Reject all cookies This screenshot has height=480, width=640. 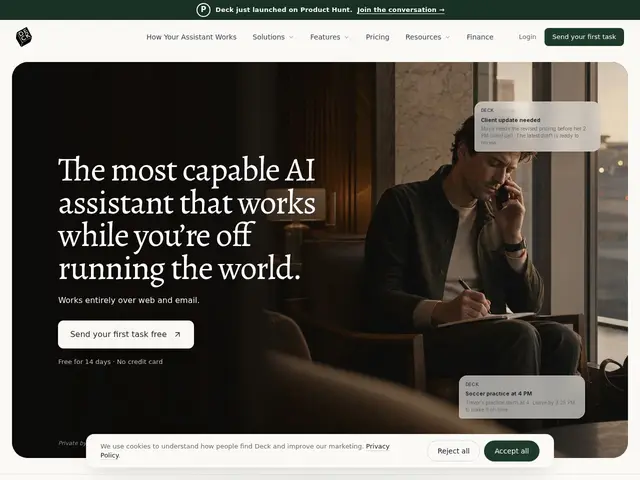point(453,451)
